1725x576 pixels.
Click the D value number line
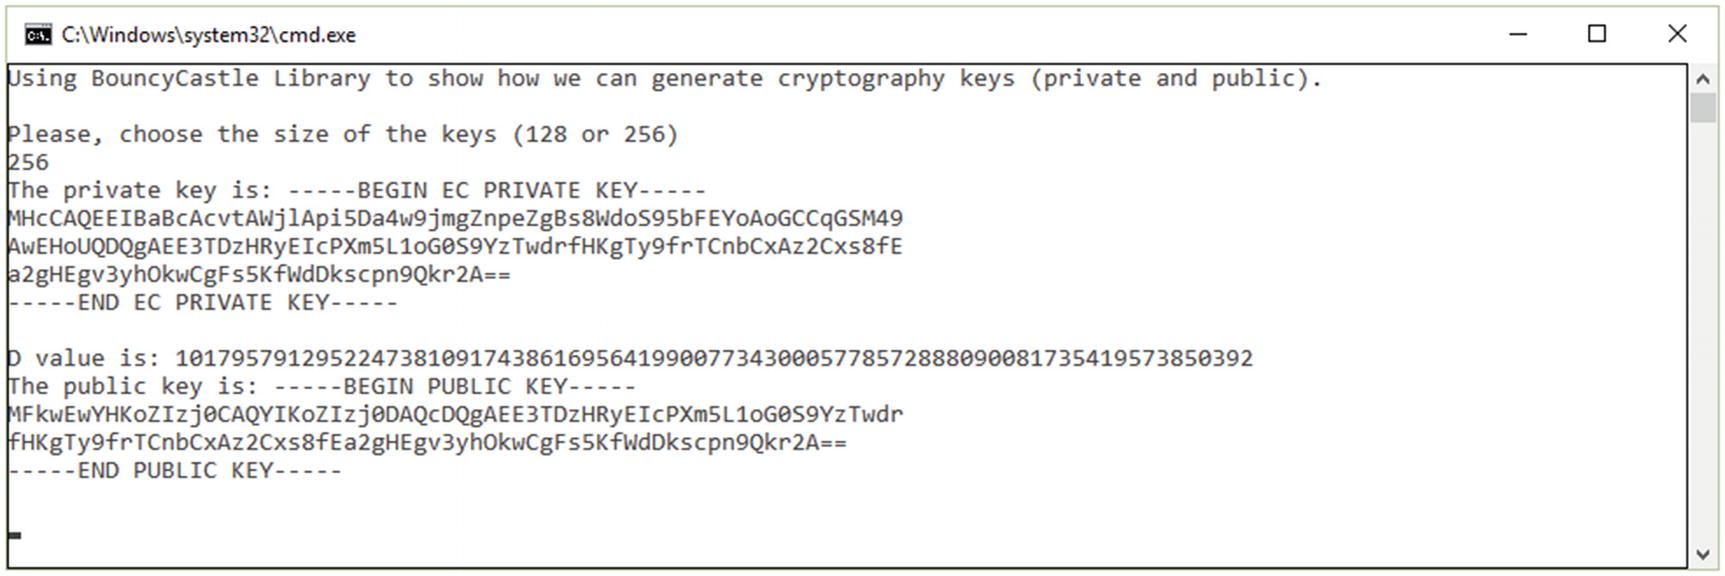coord(630,358)
